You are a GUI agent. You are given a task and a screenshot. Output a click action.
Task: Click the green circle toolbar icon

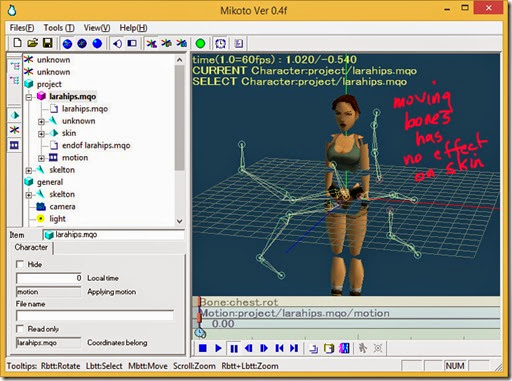click(200, 43)
